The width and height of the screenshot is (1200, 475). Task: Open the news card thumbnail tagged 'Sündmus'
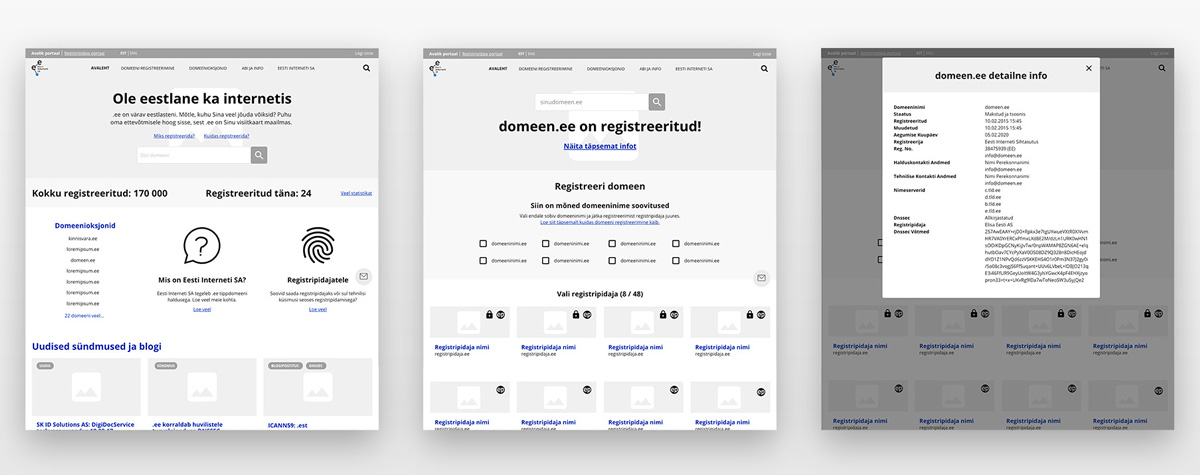tap(202, 387)
